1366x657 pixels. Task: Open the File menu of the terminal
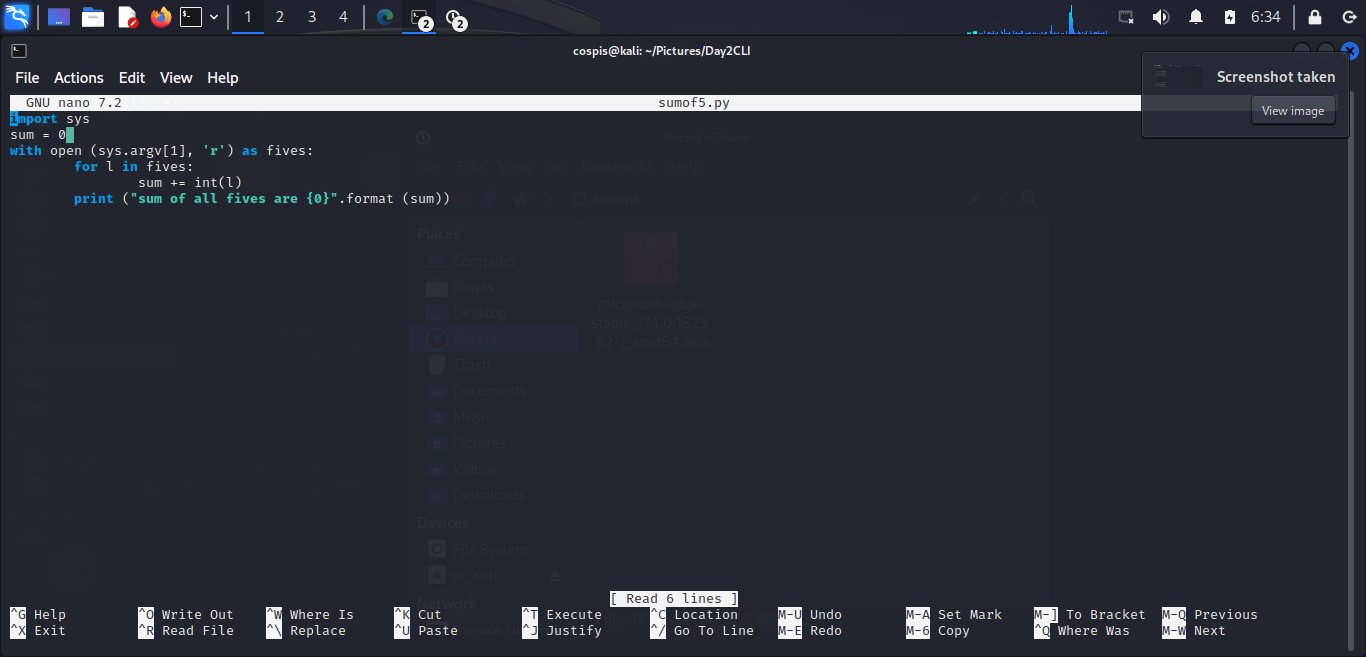(26, 77)
